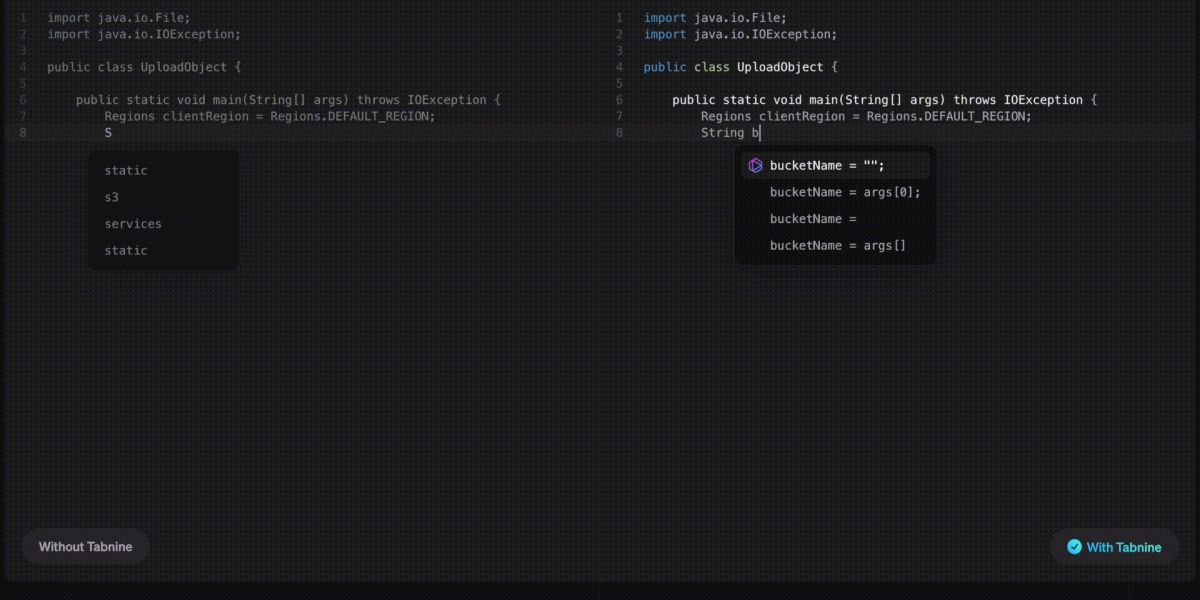Select the bucketName = ""; suggestion
Viewport: 1200px width, 600px height.
[x=827, y=166]
